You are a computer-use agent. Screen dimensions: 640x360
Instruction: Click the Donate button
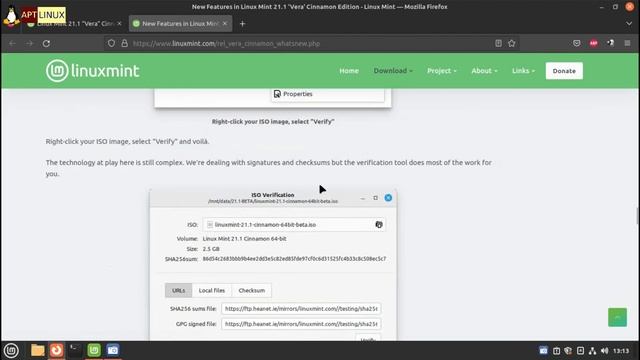tap(564, 71)
